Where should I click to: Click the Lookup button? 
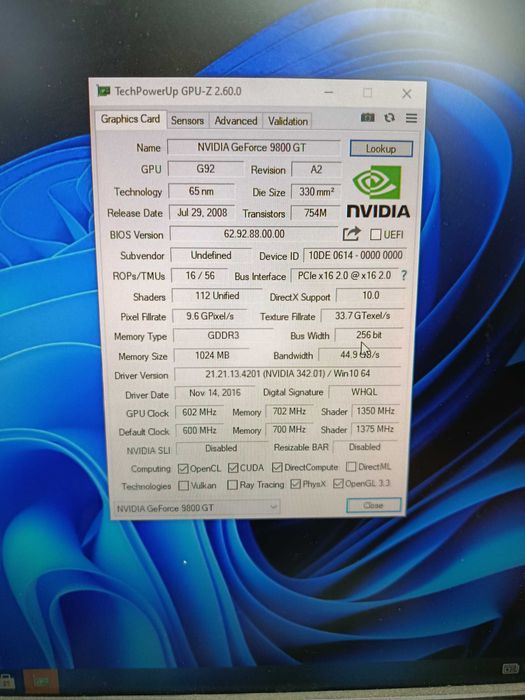381,149
